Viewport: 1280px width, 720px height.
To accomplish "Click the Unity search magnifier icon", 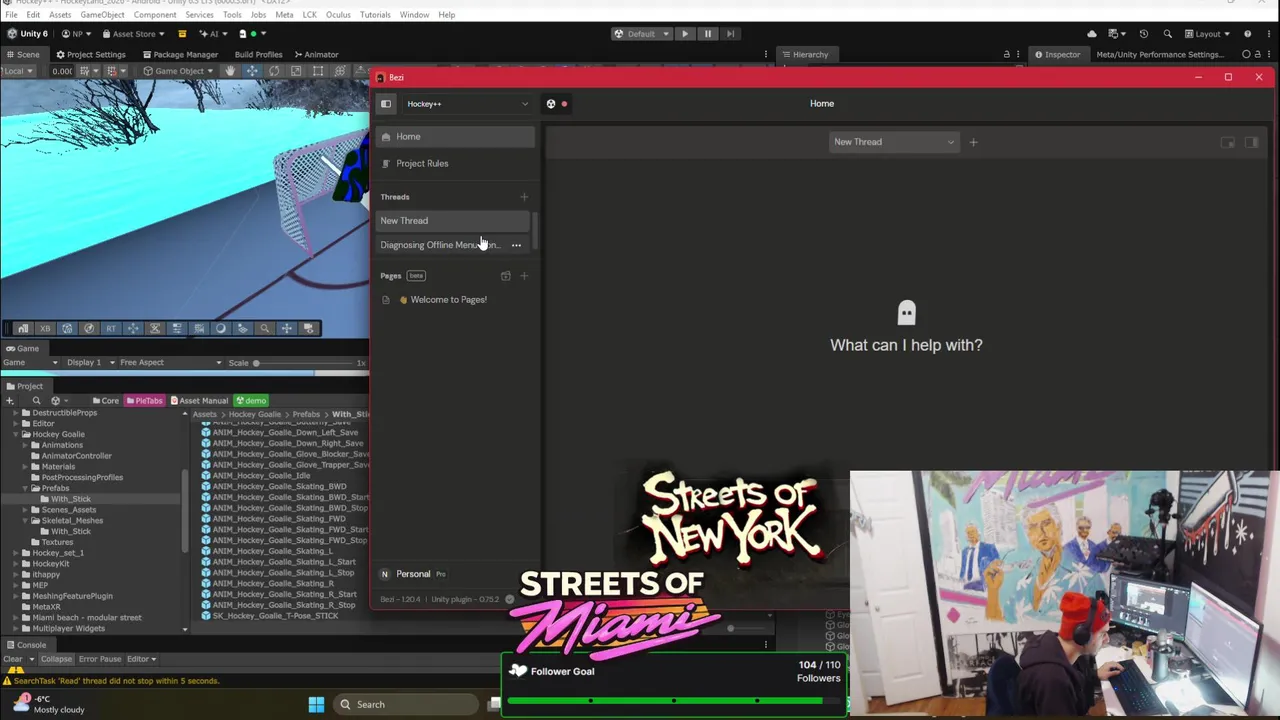I will tap(1167, 34).
